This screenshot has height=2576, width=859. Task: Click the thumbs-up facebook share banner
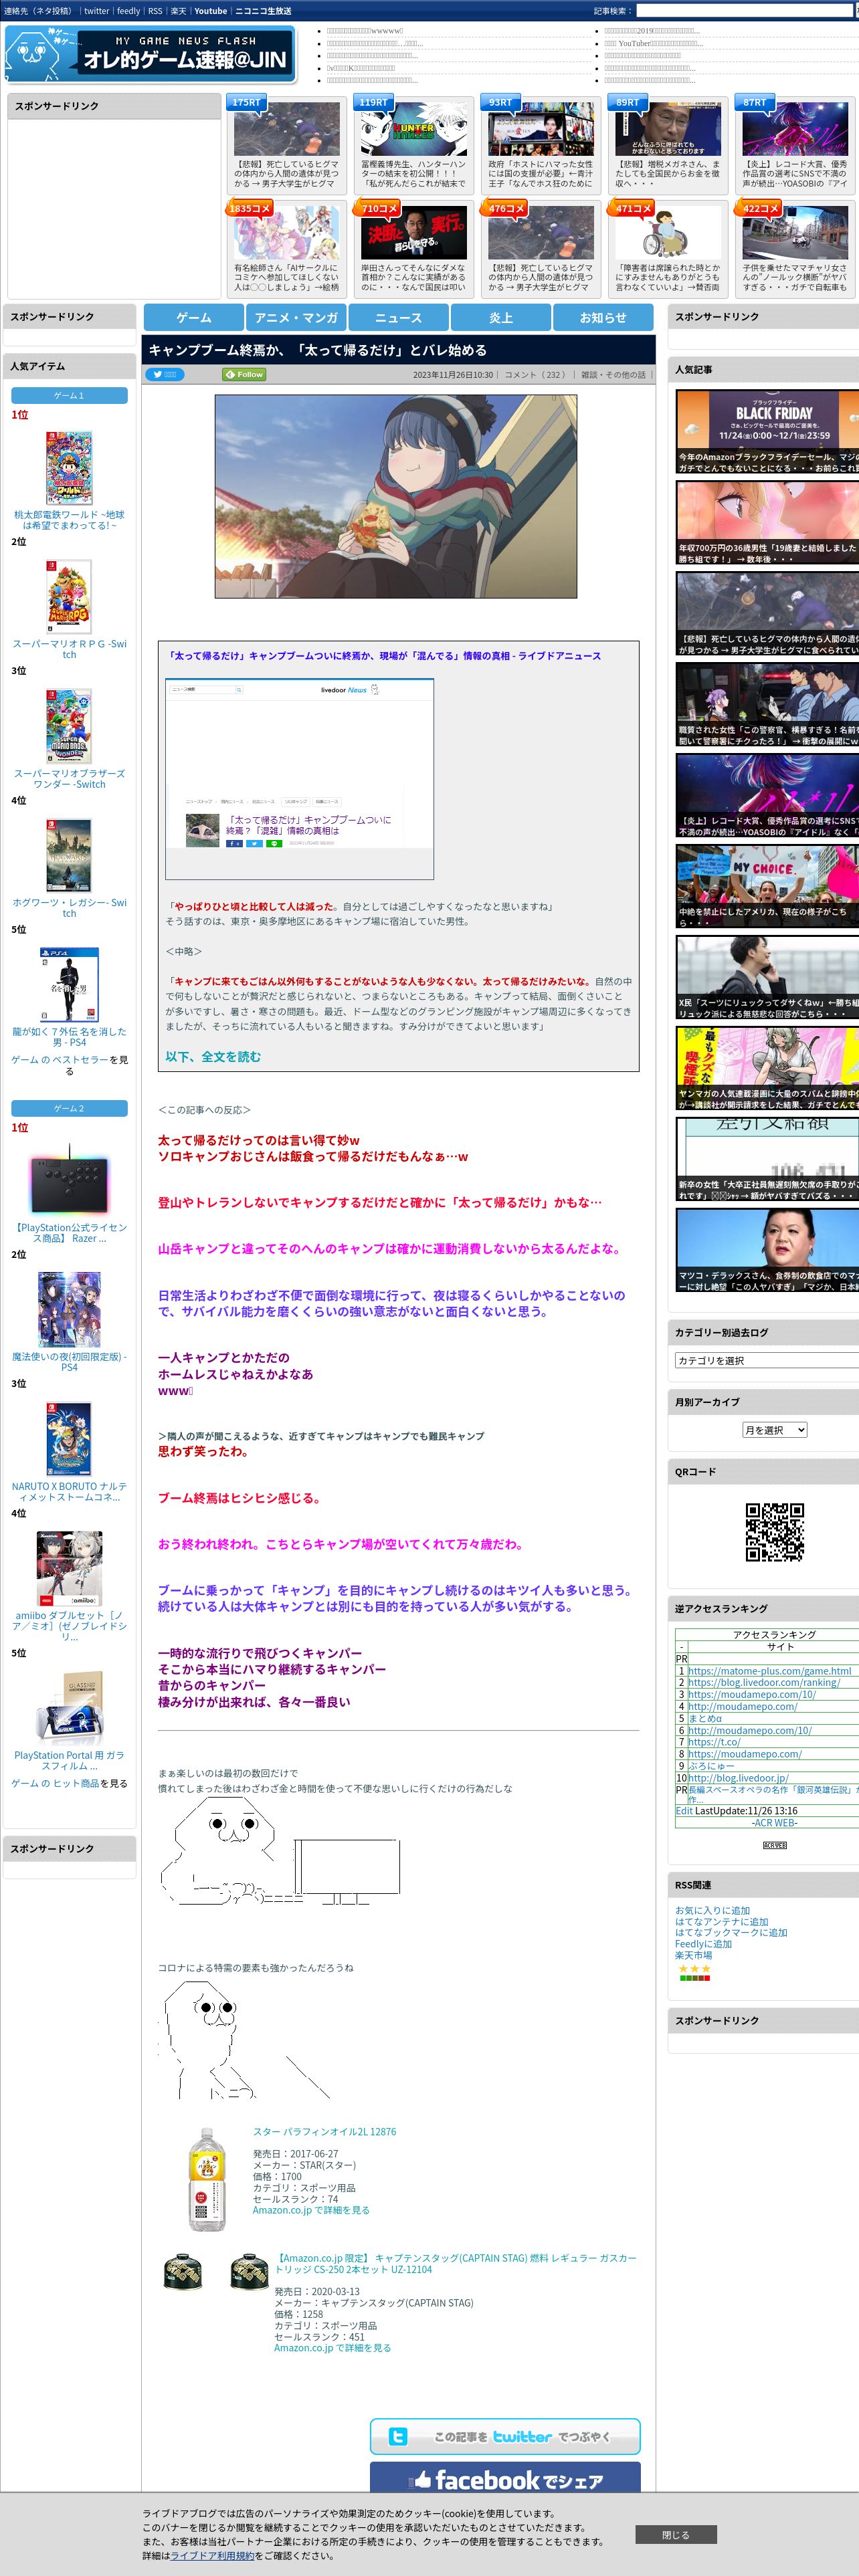tap(505, 2479)
